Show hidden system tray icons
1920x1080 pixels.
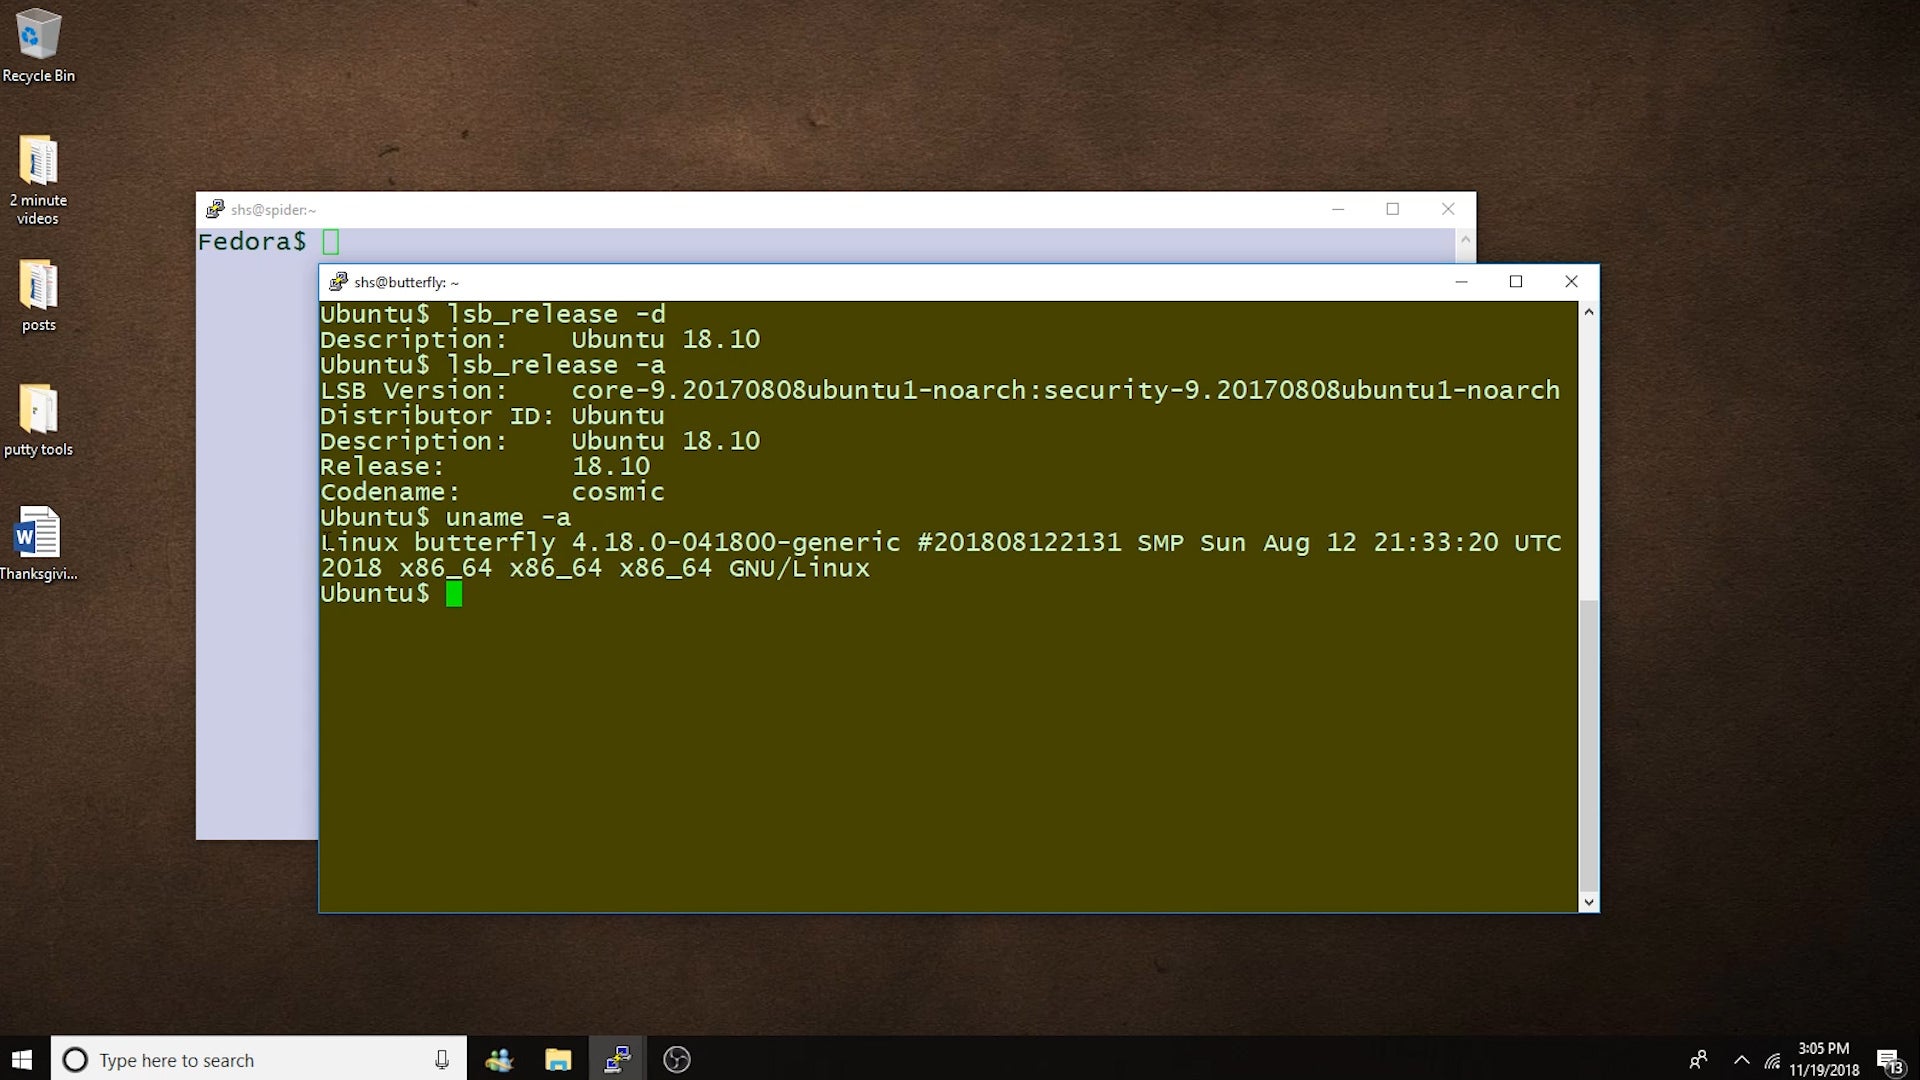(1741, 1060)
